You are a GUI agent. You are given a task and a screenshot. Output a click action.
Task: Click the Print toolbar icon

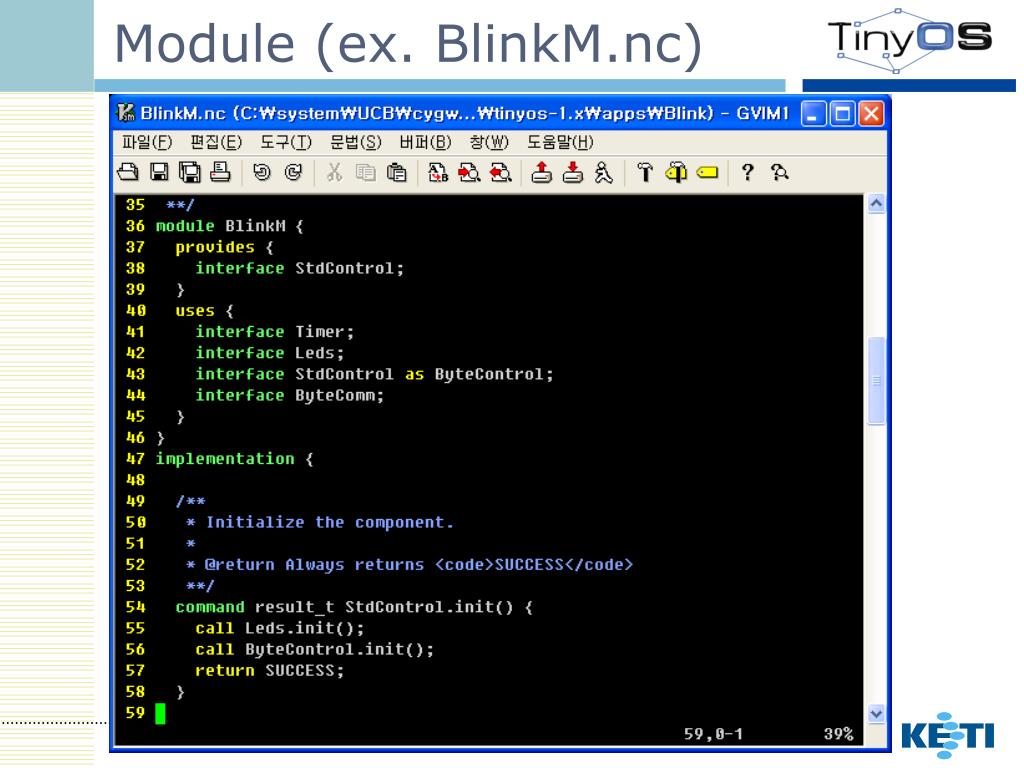[221, 172]
